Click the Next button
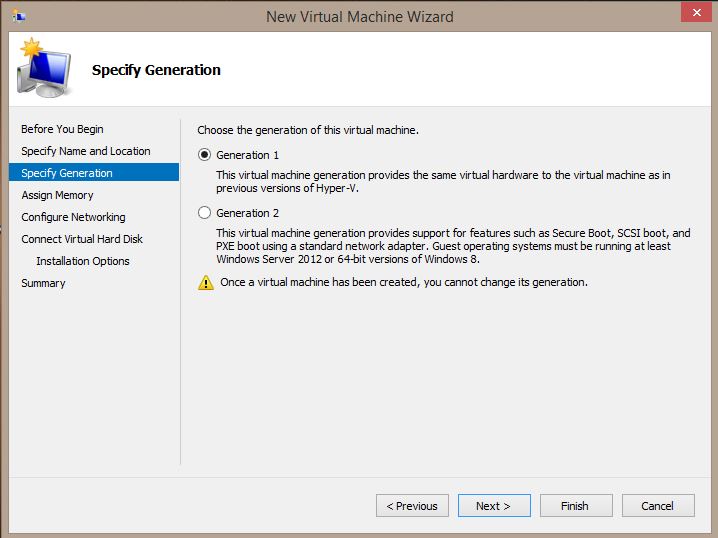This screenshot has height=538, width=718. pyautogui.click(x=494, y=505)
